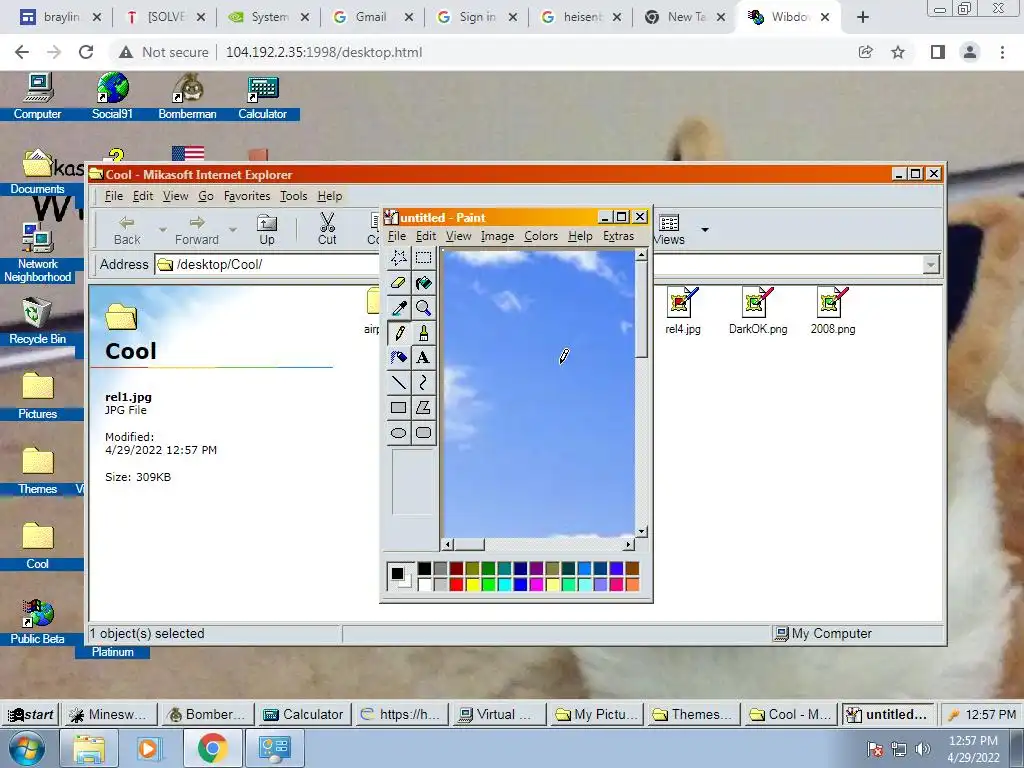Switch to the Themes taskbar button

tap(694, 714)
